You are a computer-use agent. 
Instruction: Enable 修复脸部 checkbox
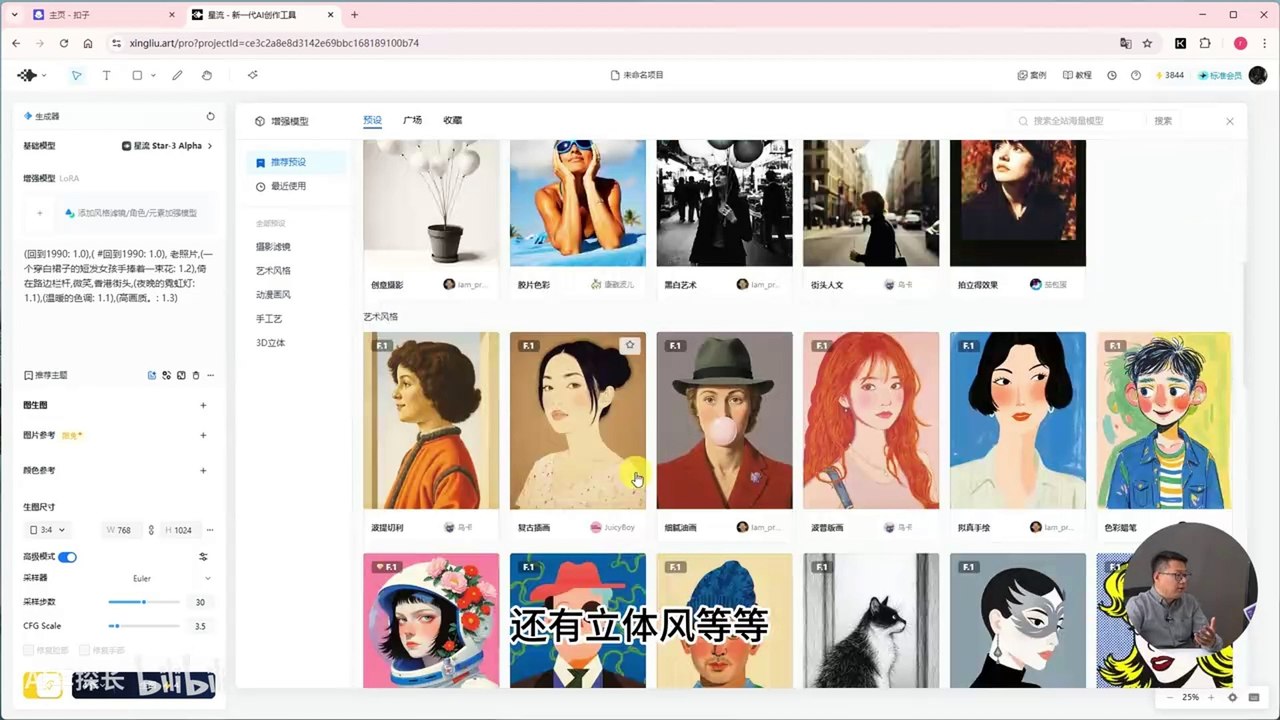[x=28, y=650]
